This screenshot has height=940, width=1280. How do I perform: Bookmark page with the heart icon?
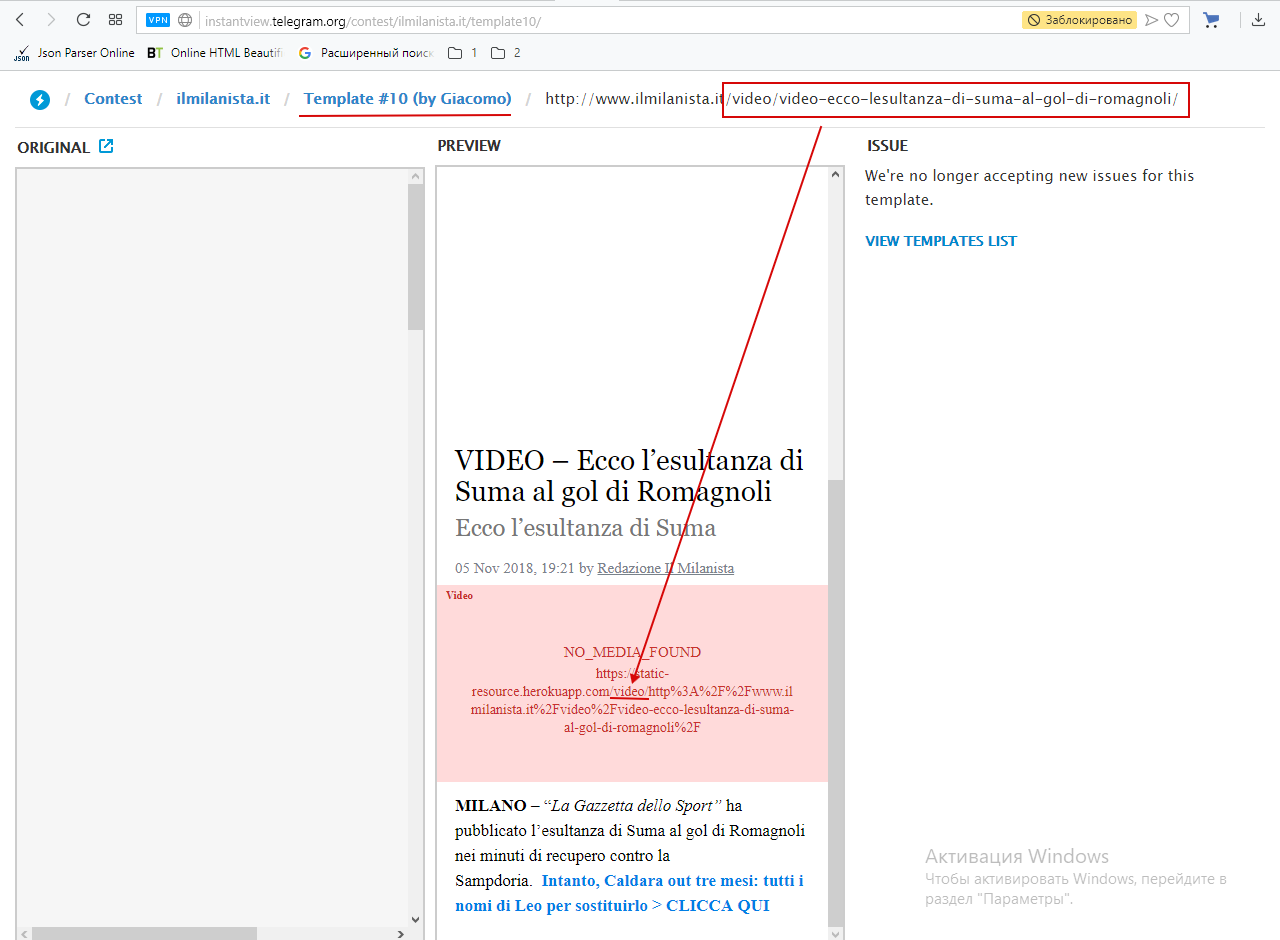(1172, 20)
